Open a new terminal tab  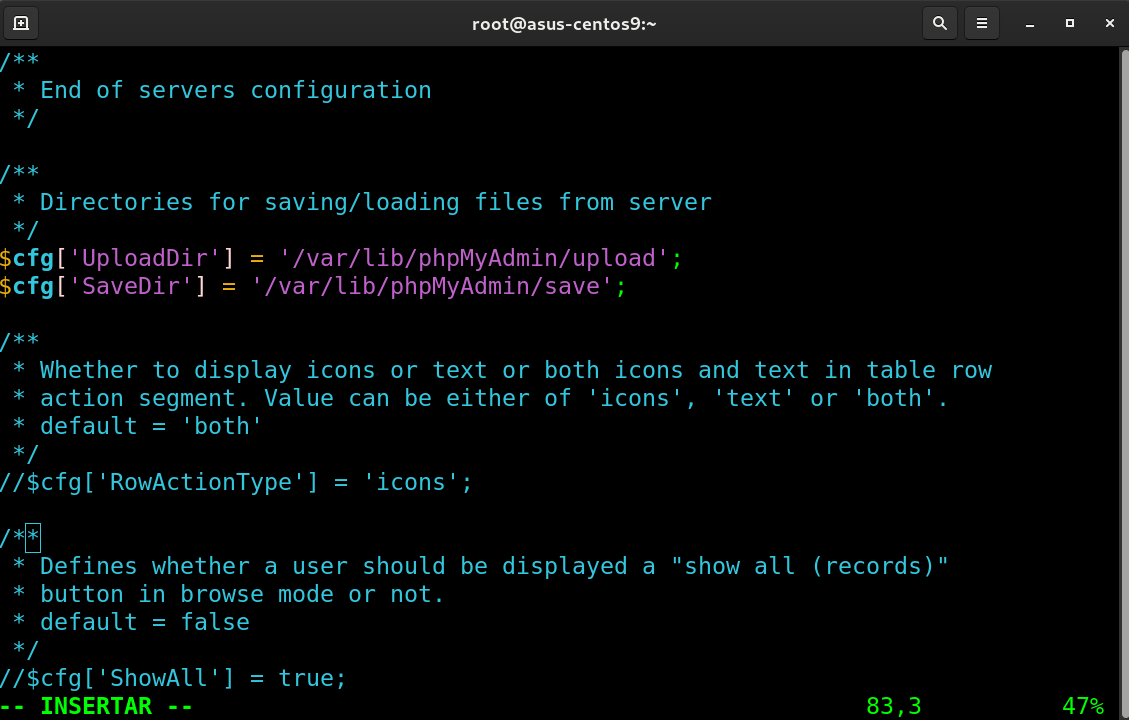point(22,23)
